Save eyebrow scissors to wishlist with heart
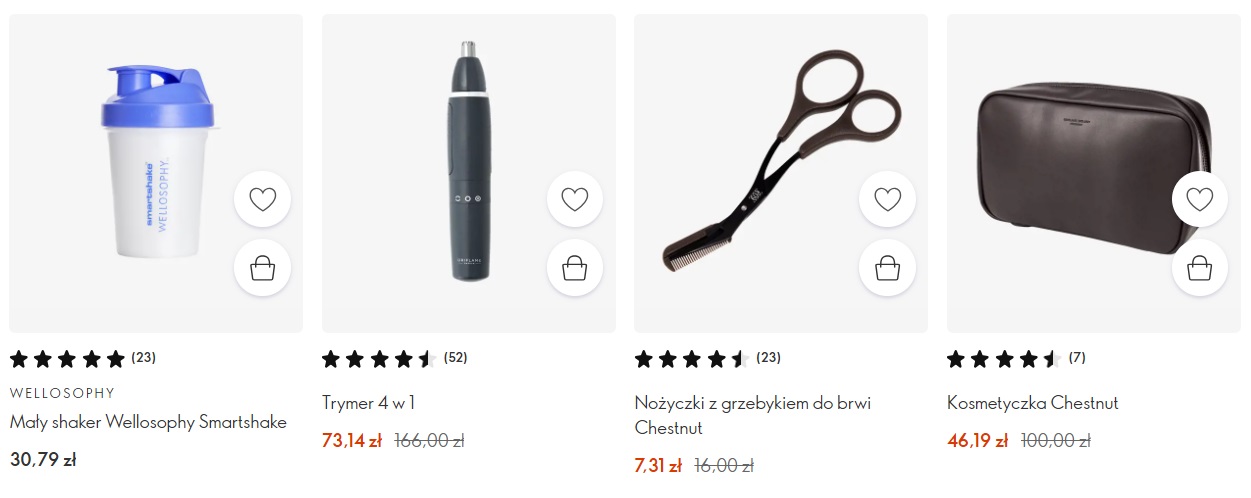The height and width of the screenshot is (498, 1251). point(887,200)
